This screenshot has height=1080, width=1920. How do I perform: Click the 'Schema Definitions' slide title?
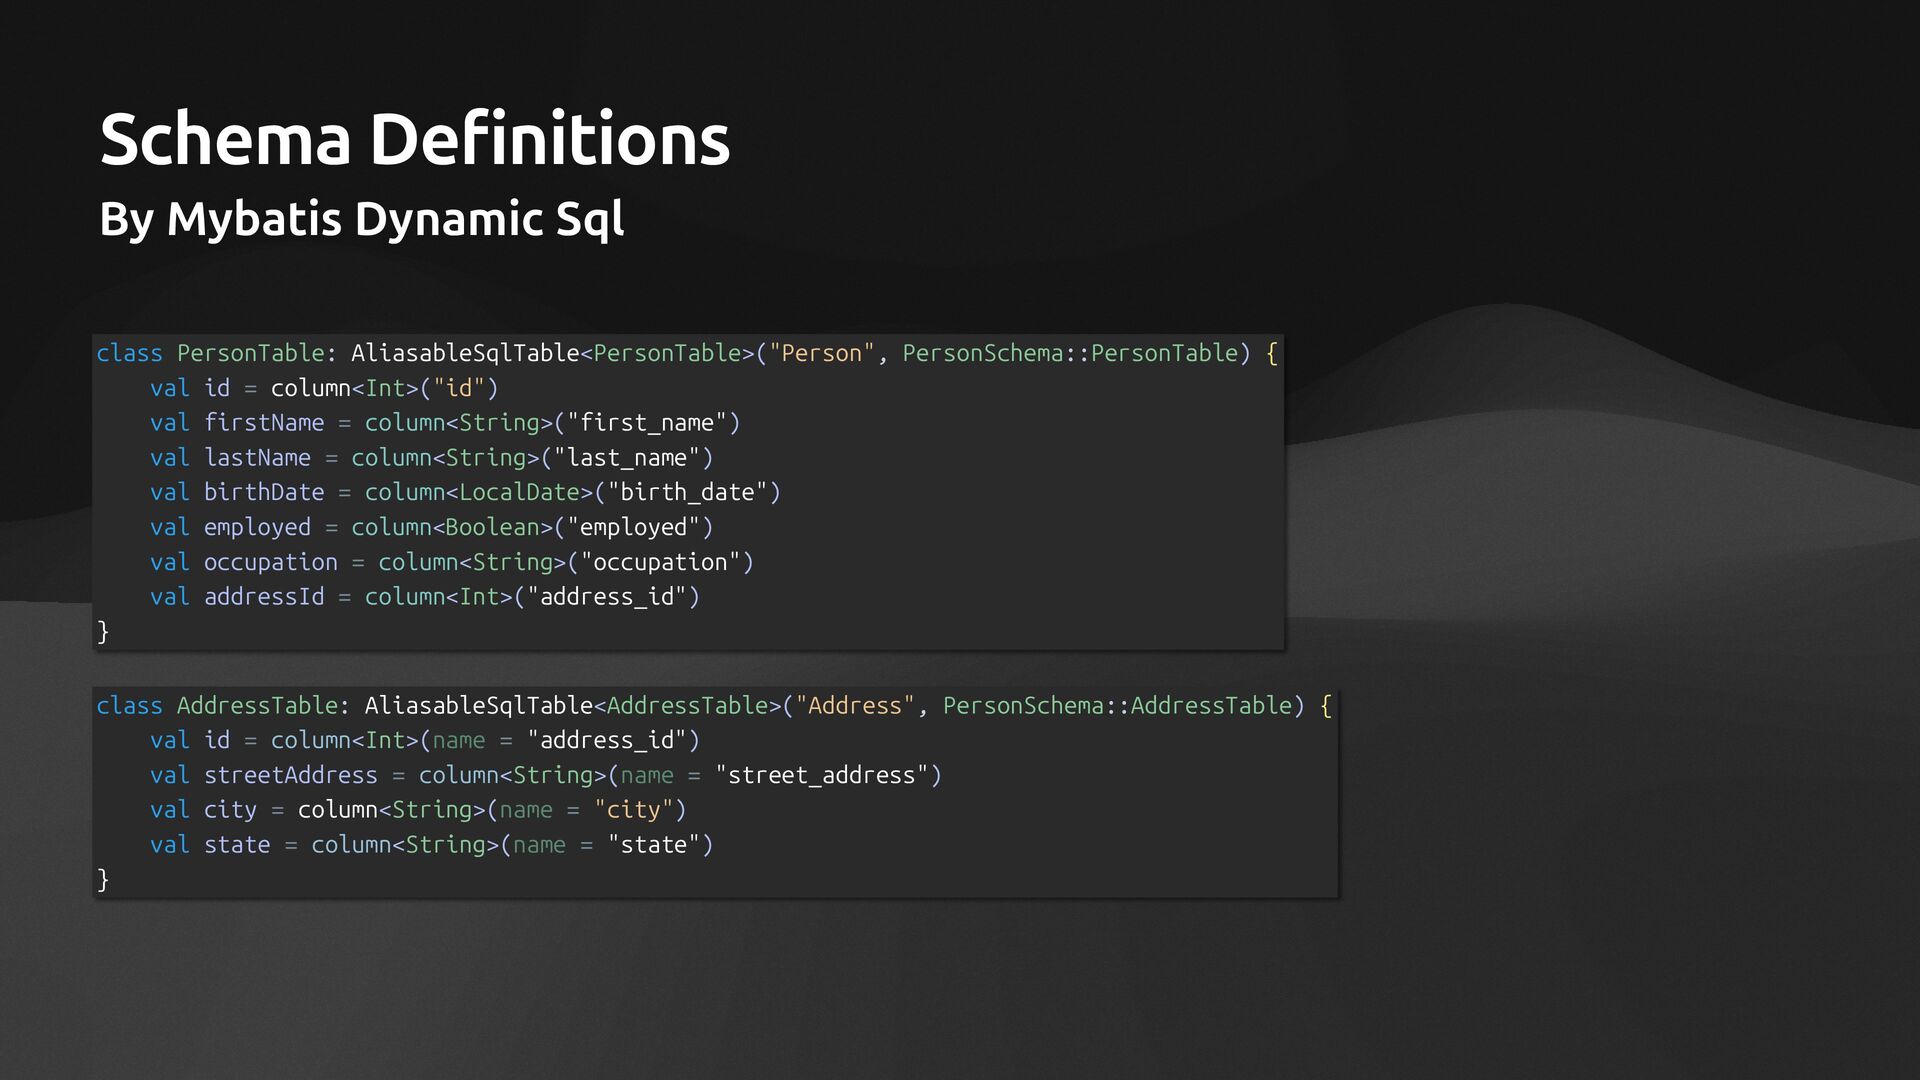click(414, 139)
